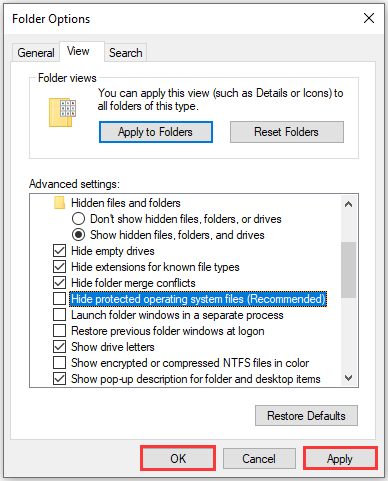Image resolution: width=388 pixels, height=481 pixels.
Task: Click the Hidden files and folders folder icon
Action: click(59, 203)
